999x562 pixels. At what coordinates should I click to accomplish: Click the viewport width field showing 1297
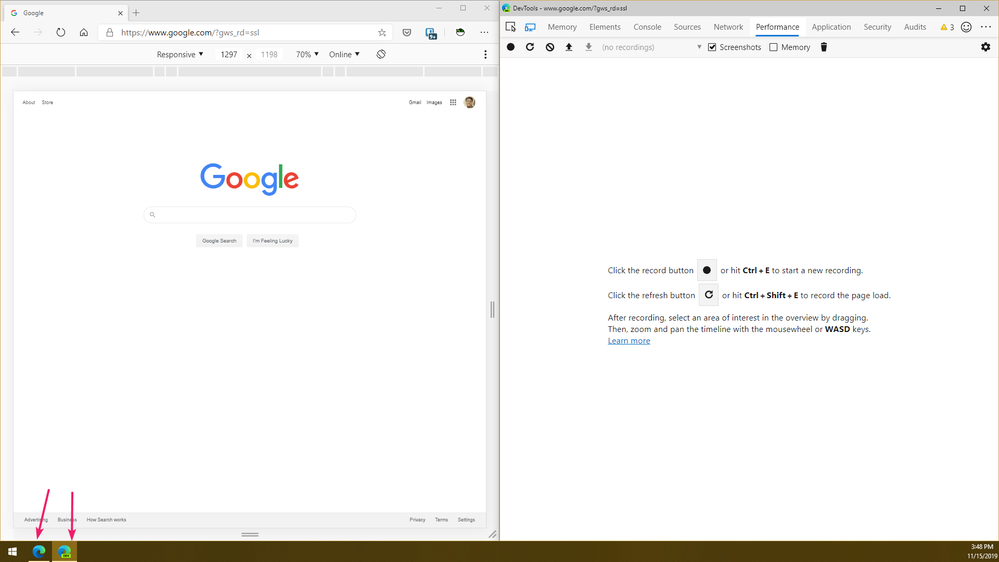point(229,55)
